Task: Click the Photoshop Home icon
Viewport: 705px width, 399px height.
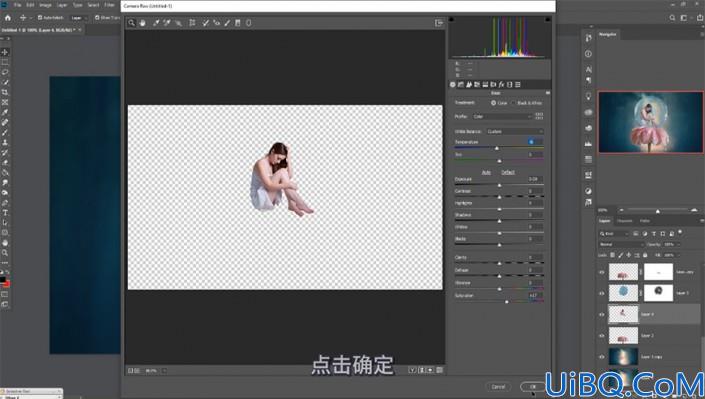Action: click(8, 18)
